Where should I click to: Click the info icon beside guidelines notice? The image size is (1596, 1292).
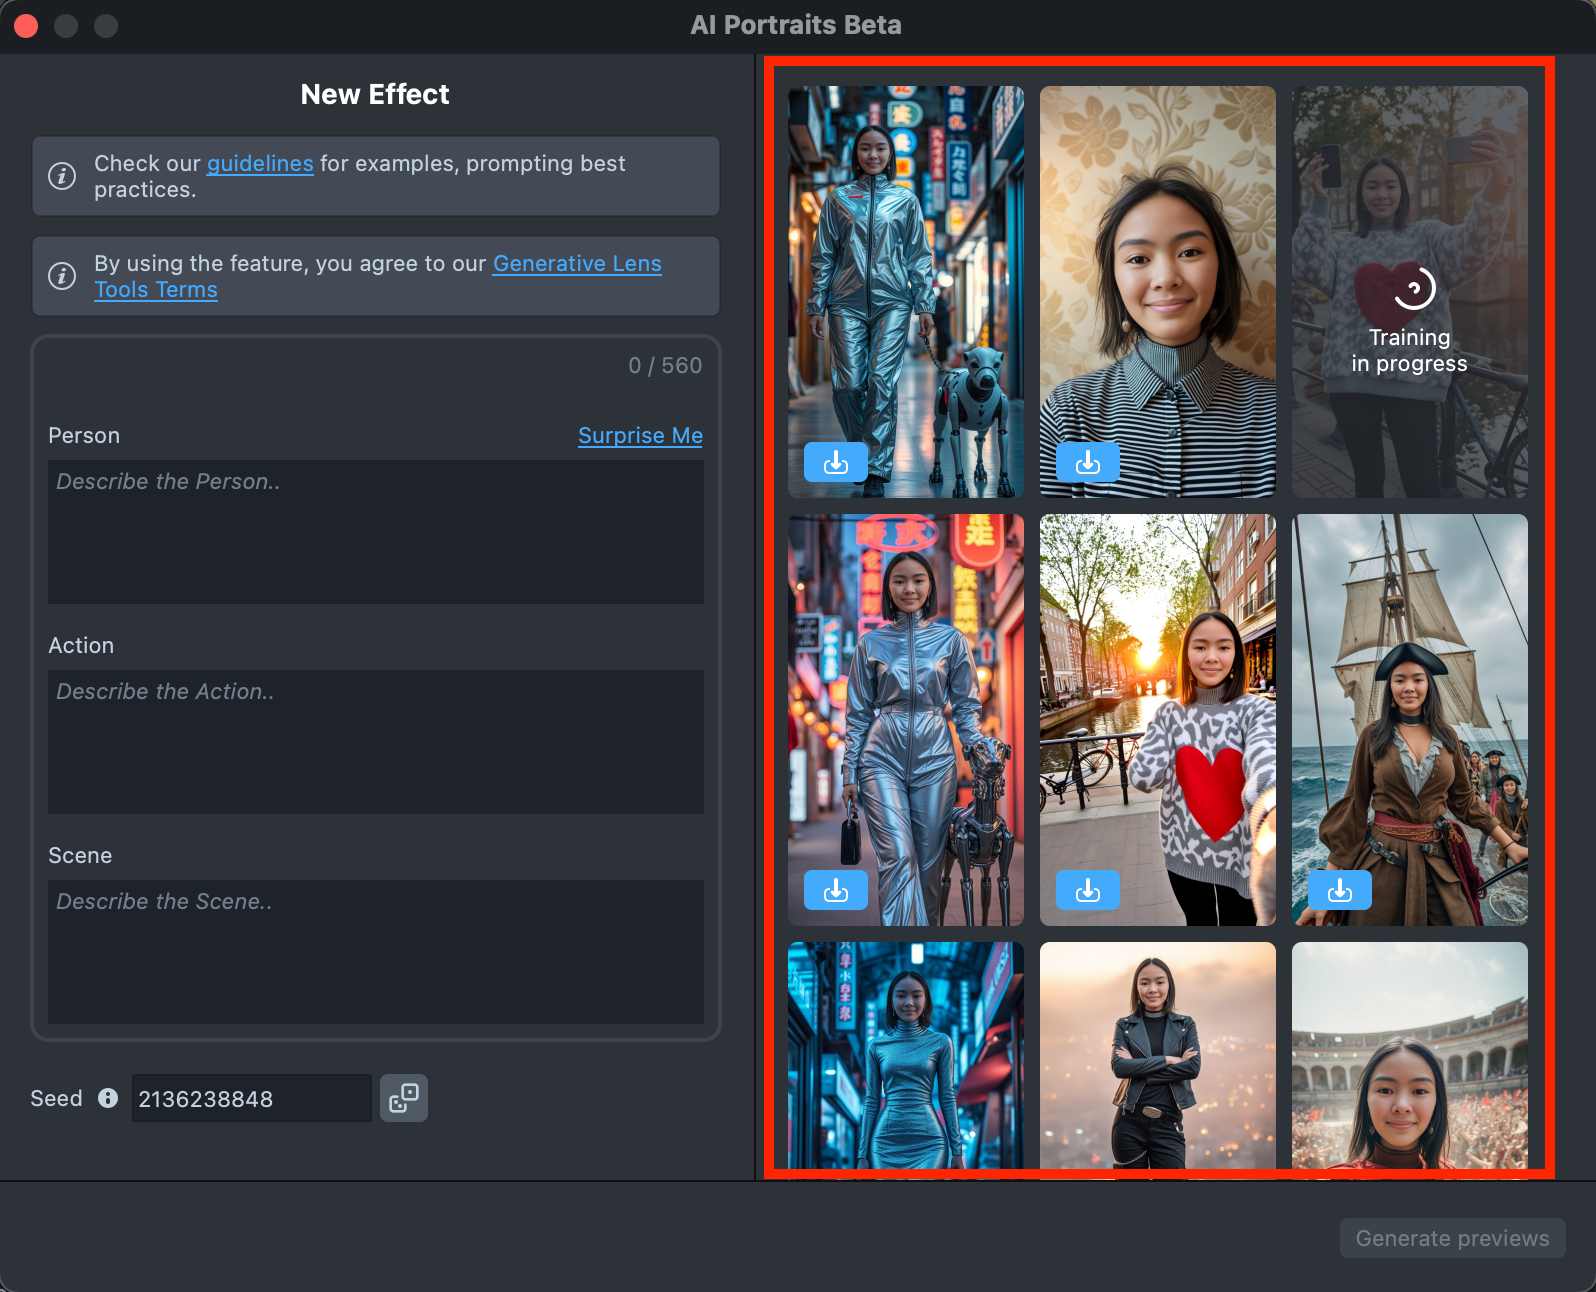[x=62, y=176]
